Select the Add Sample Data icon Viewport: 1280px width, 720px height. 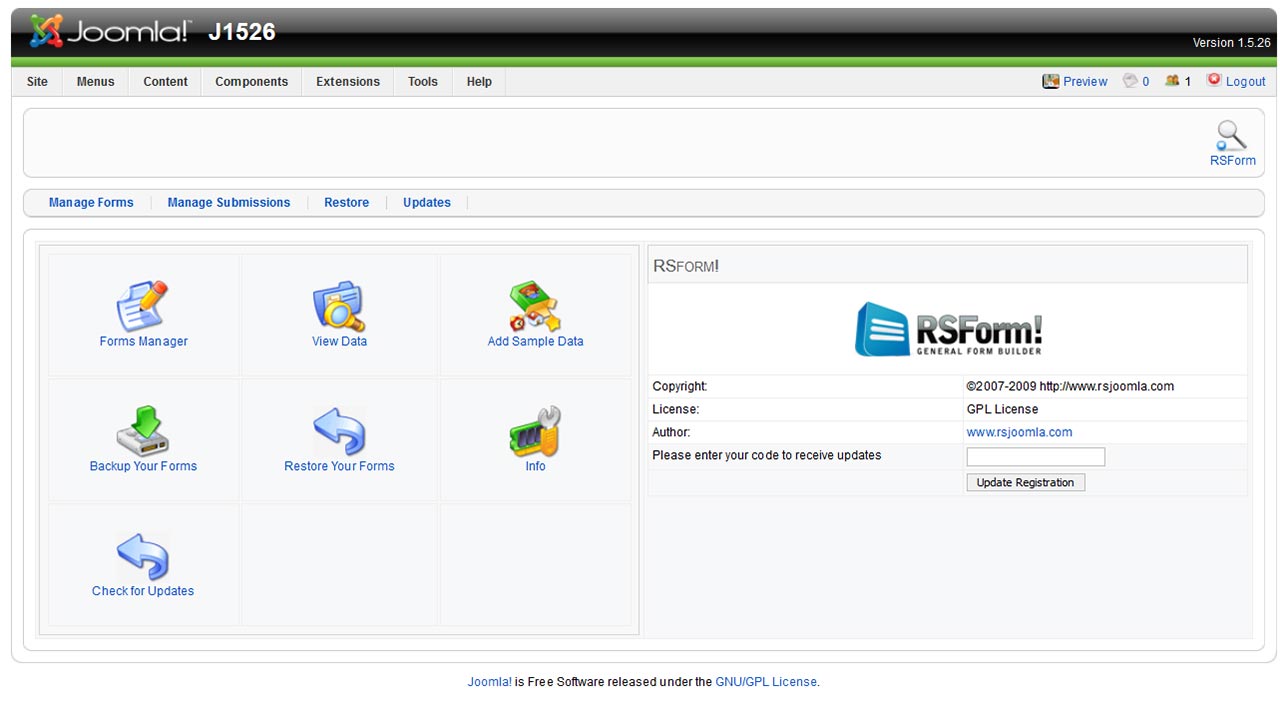point(535,307)
